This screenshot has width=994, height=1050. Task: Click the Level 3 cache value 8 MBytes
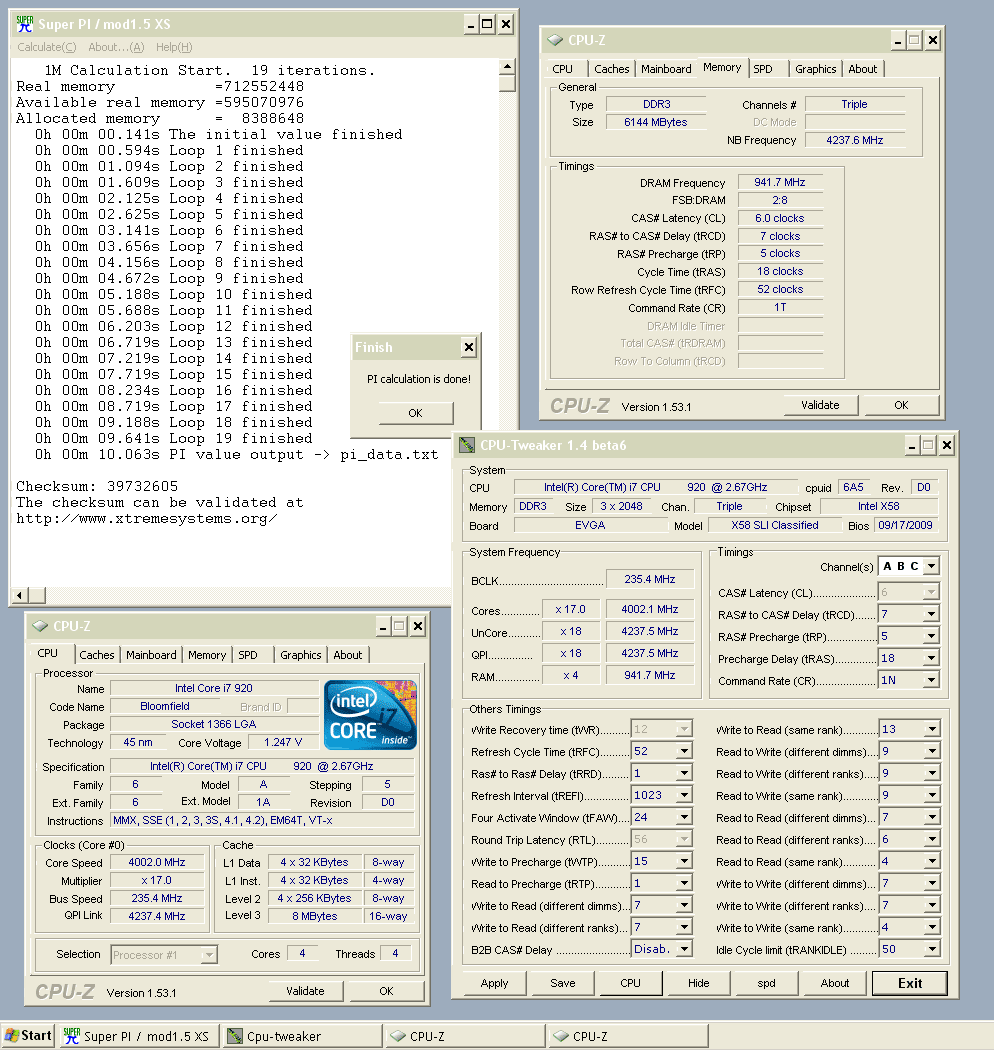click(x=315, y=916)
